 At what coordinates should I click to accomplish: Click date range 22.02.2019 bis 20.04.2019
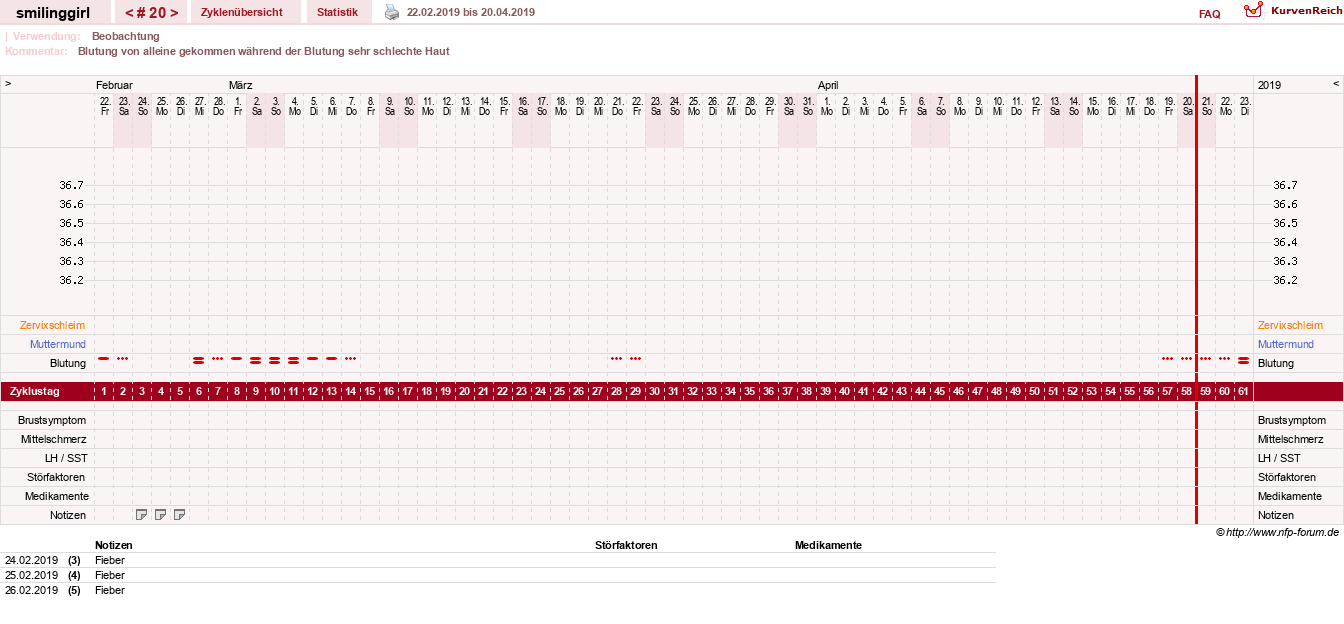pos(471,12)
